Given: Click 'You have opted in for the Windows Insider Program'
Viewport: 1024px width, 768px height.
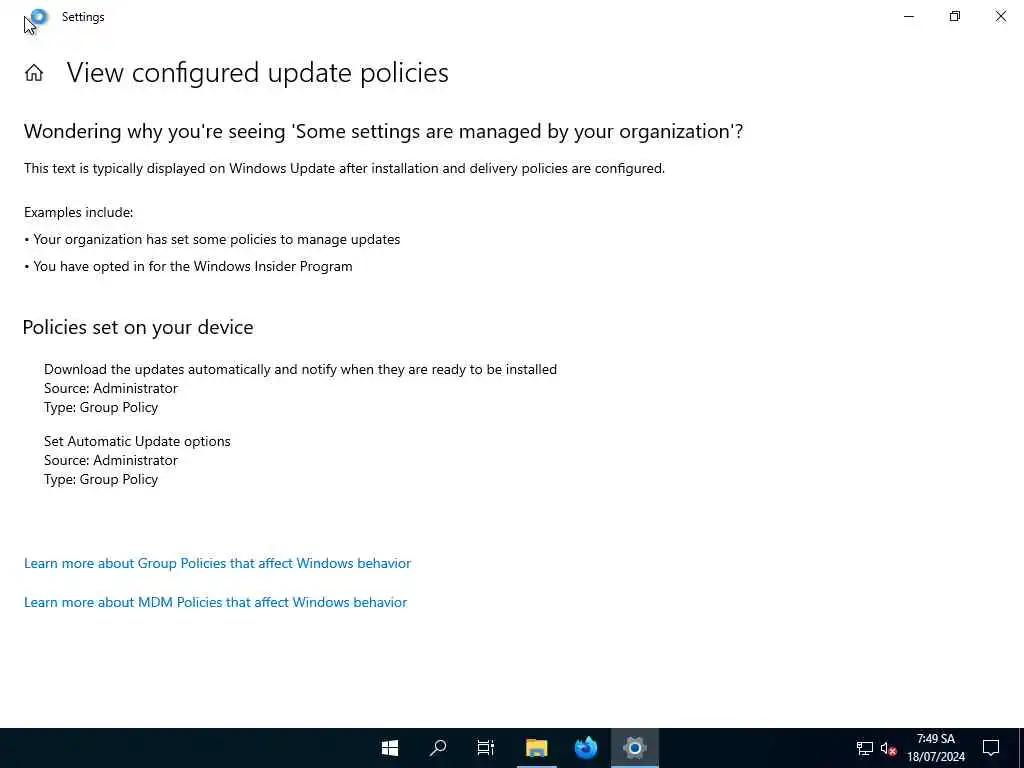Looking at the screenshot, I should (x=193, y=266).
